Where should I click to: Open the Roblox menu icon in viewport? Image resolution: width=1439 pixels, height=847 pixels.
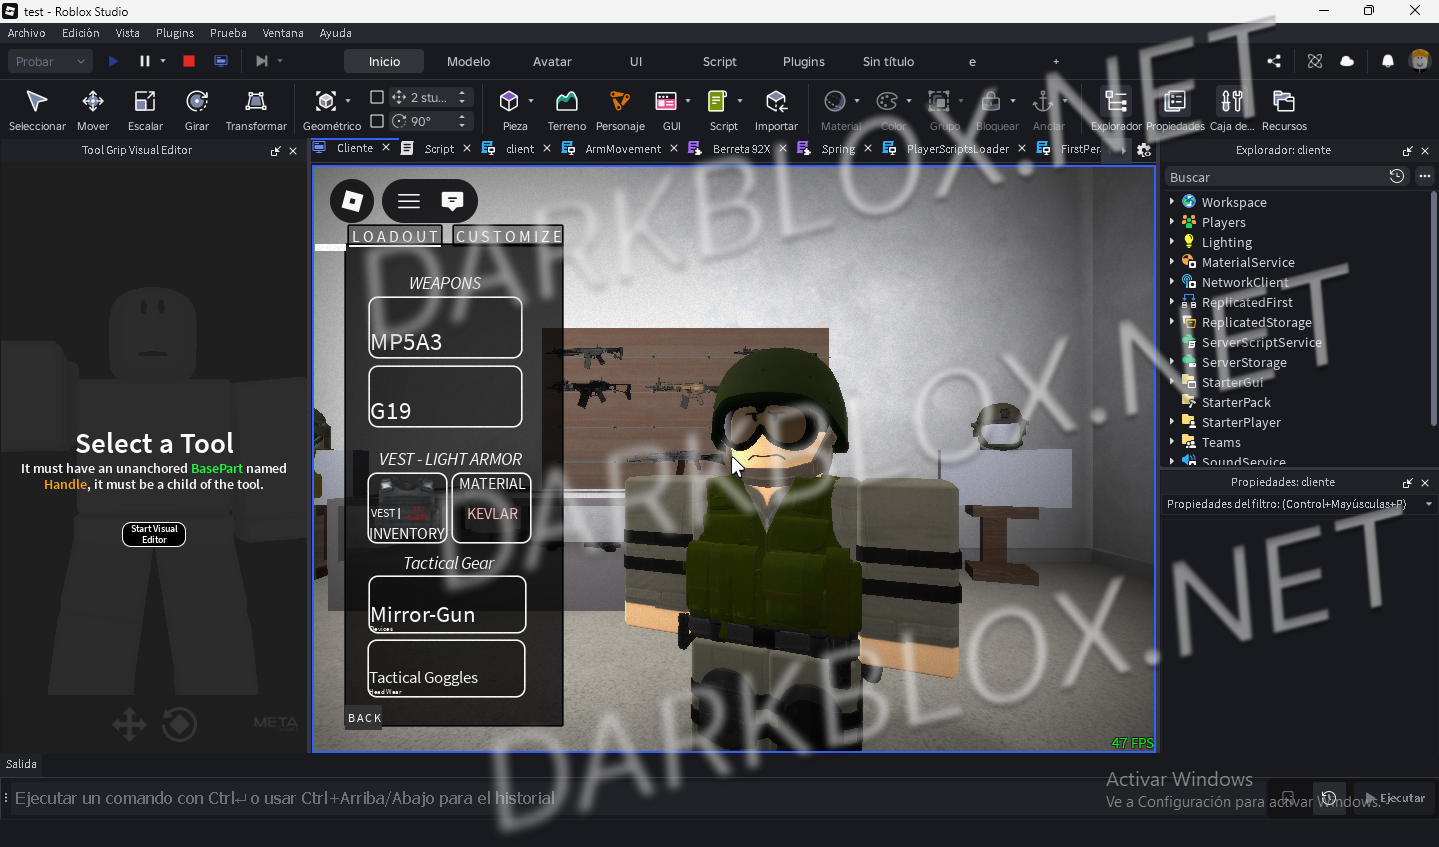click(352, 201)
